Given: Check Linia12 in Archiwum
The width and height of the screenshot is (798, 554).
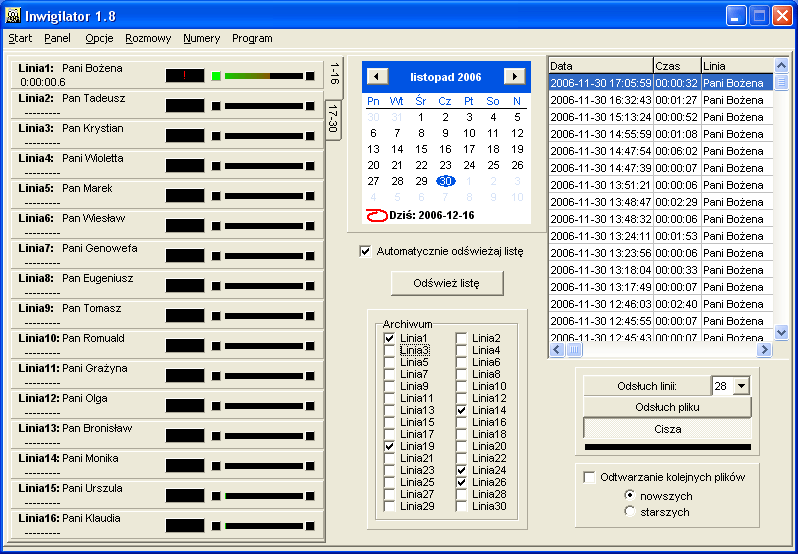Looking at the screenshot, I should pos(461,398).
